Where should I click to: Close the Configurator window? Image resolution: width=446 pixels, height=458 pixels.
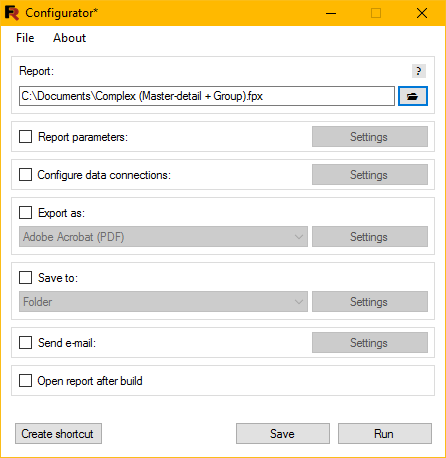point(422,13)
